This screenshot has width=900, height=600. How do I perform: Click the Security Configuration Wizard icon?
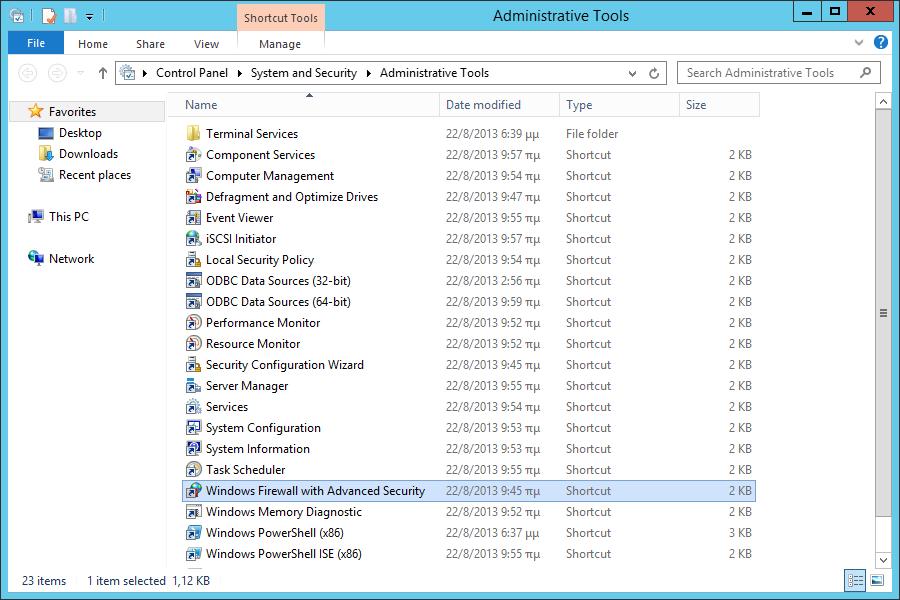click(193, 365)
